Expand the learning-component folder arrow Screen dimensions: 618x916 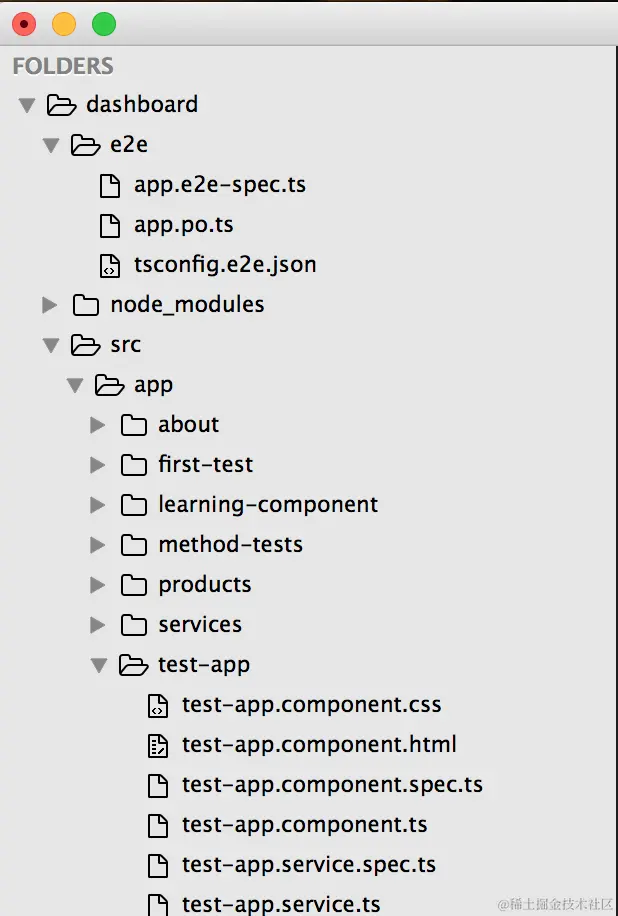click(x=98, y=505)
